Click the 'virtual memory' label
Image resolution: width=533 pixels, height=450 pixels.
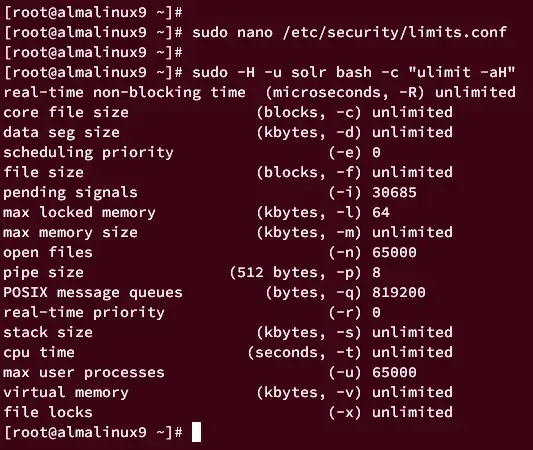coord(66,392)
